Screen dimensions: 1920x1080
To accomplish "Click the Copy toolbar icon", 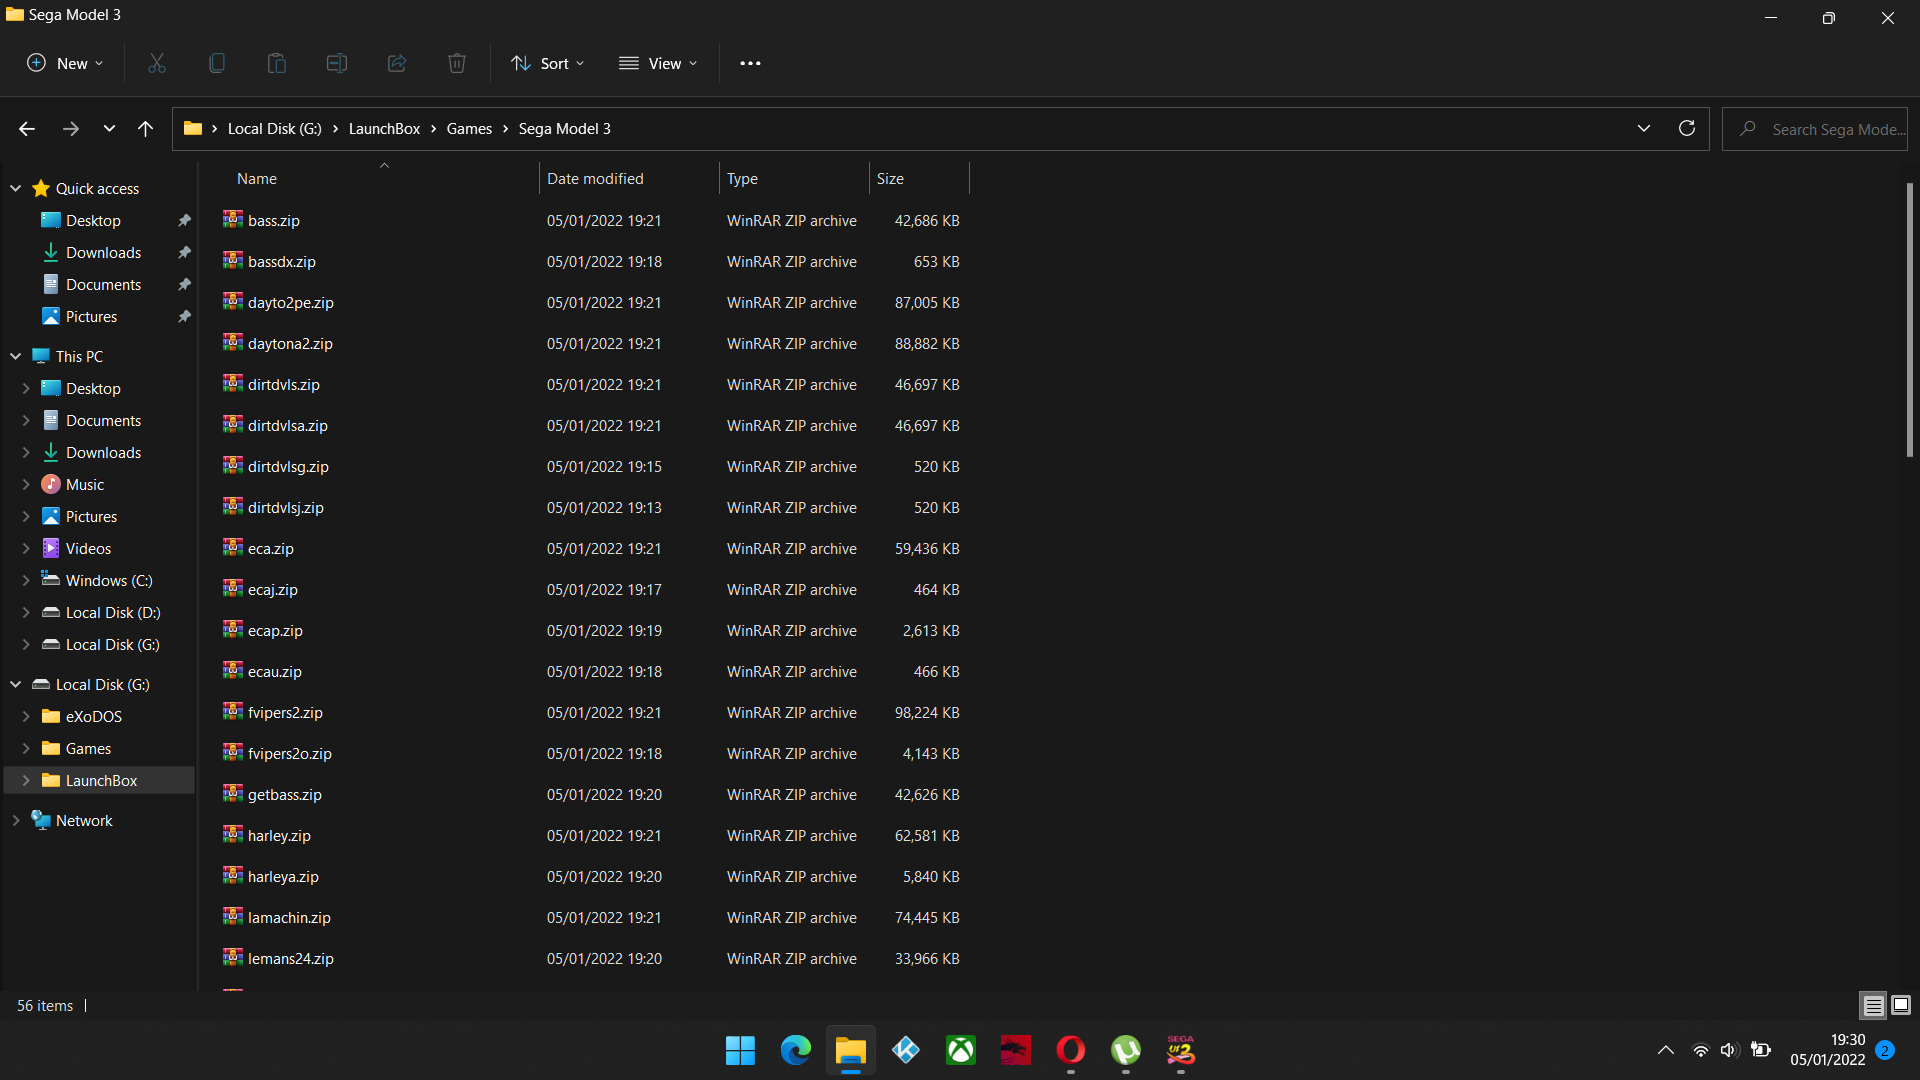I will point(217,63).
